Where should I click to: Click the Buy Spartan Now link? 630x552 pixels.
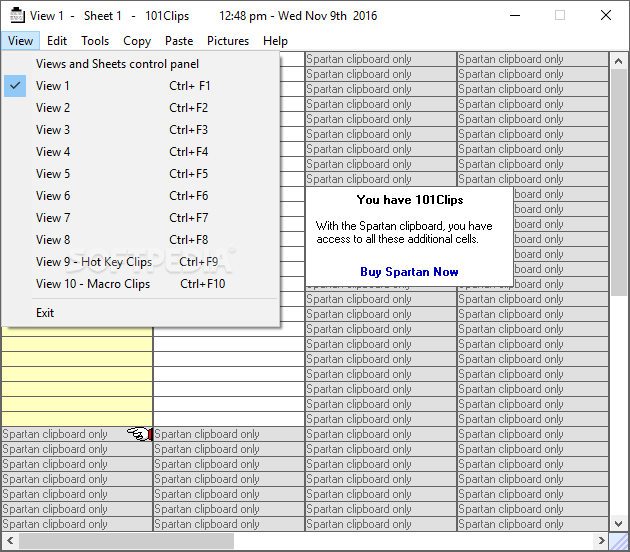point(409,272)
